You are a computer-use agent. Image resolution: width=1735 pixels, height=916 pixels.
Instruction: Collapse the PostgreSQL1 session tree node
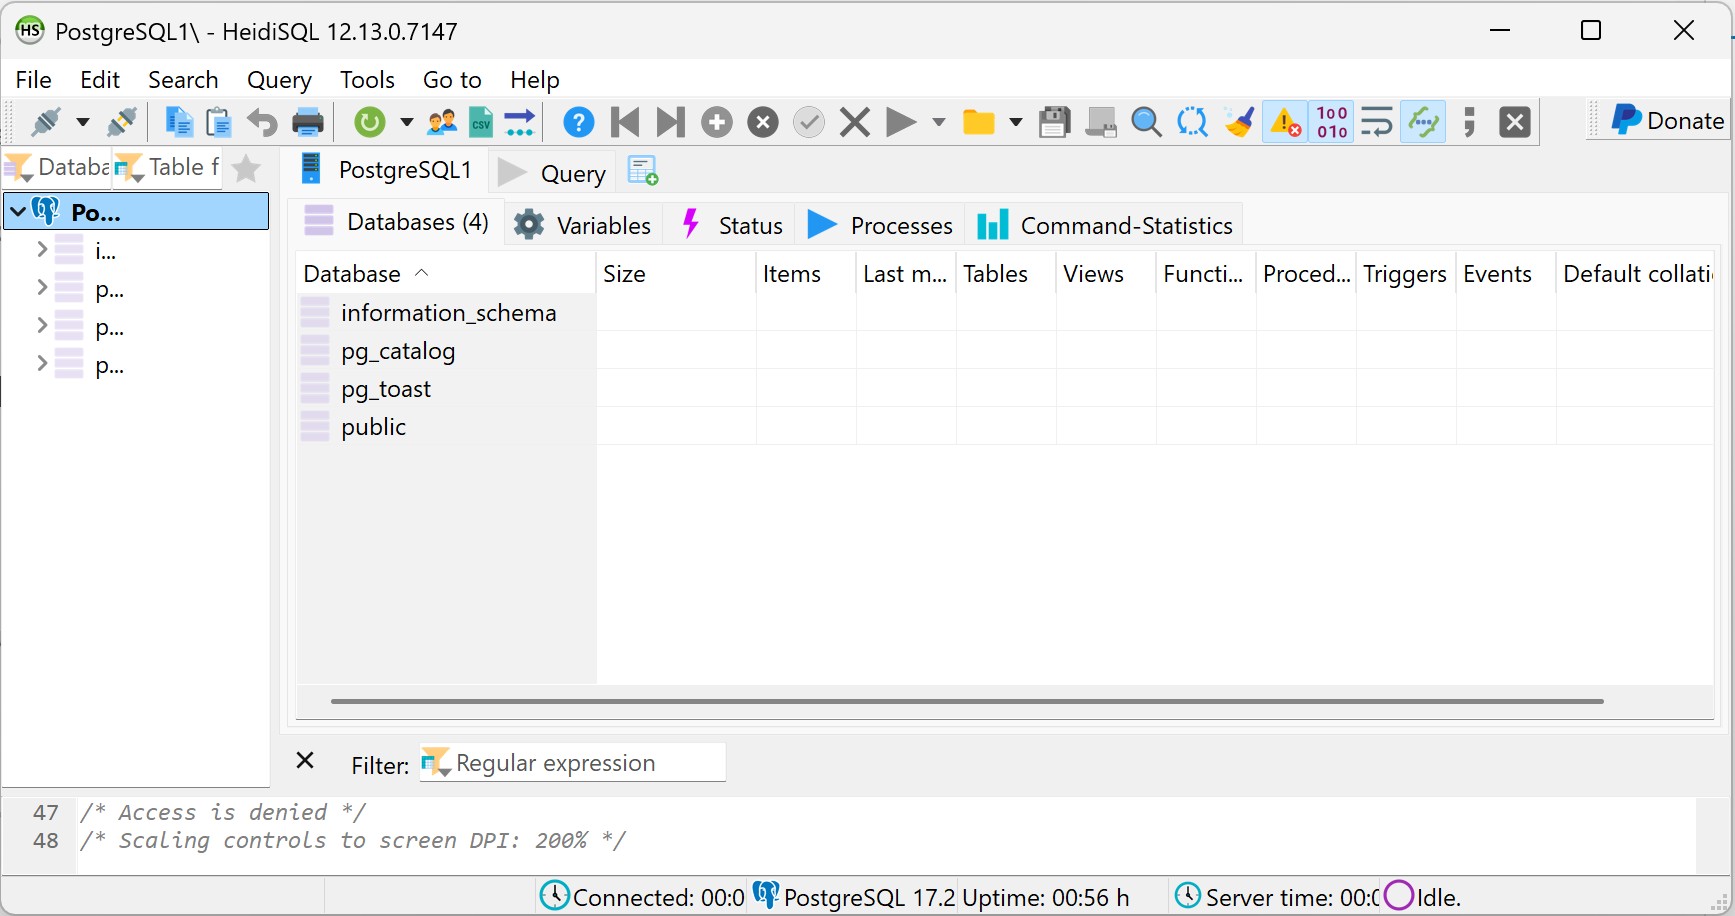click(18, 212)
